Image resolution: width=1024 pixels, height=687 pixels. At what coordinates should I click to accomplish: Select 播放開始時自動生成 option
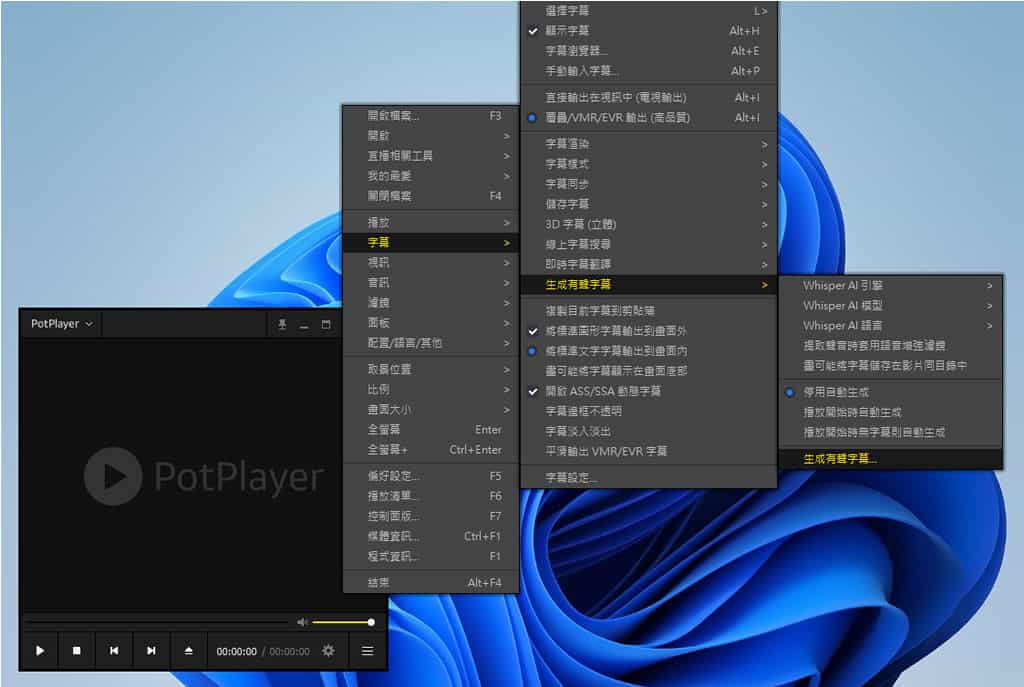tap(890, 412)
